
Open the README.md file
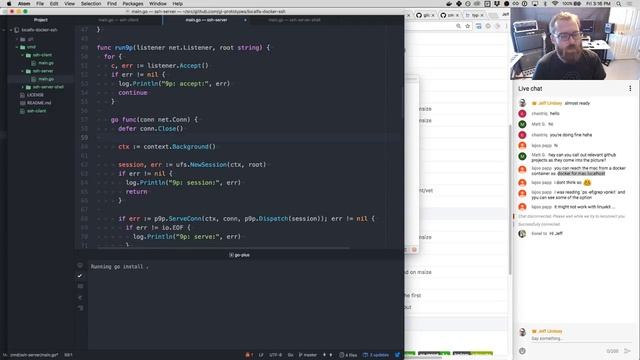(38, 103)
